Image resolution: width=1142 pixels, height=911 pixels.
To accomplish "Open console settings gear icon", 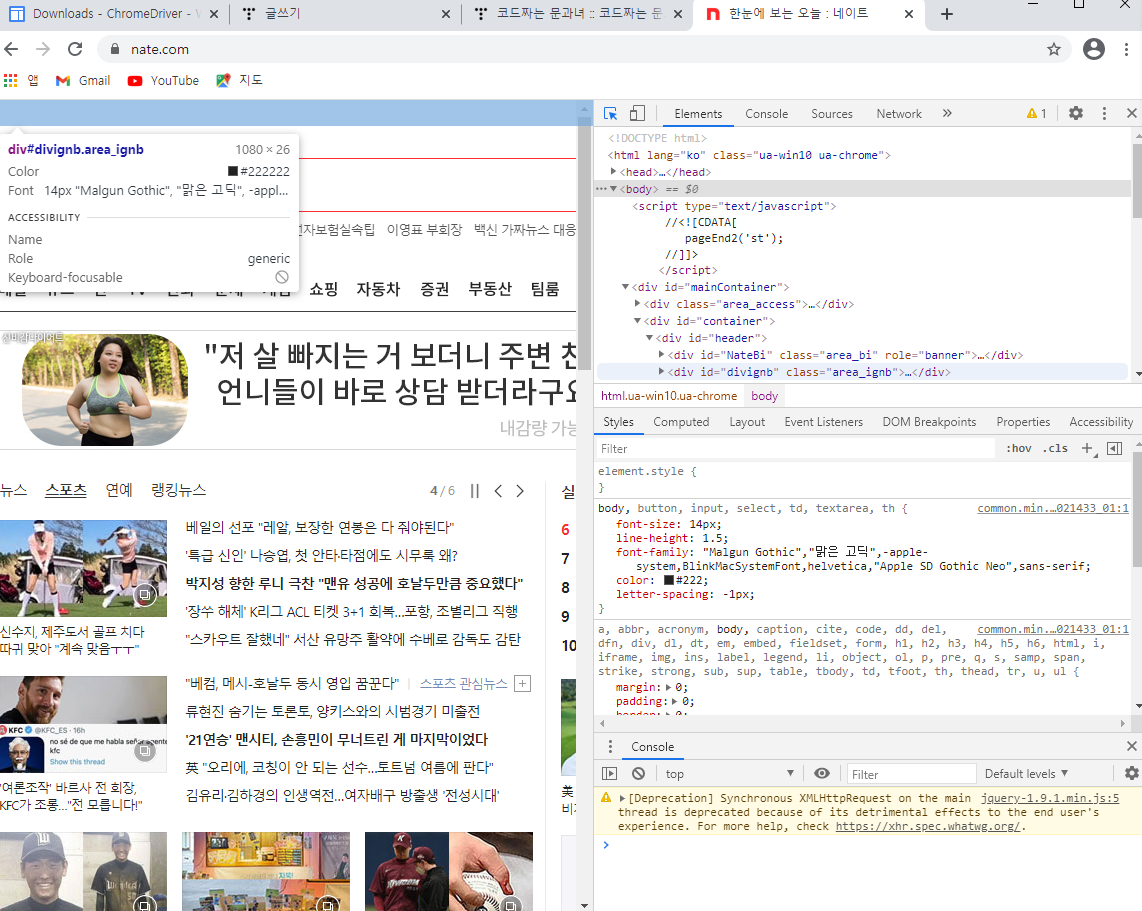I will [1131, 774].
